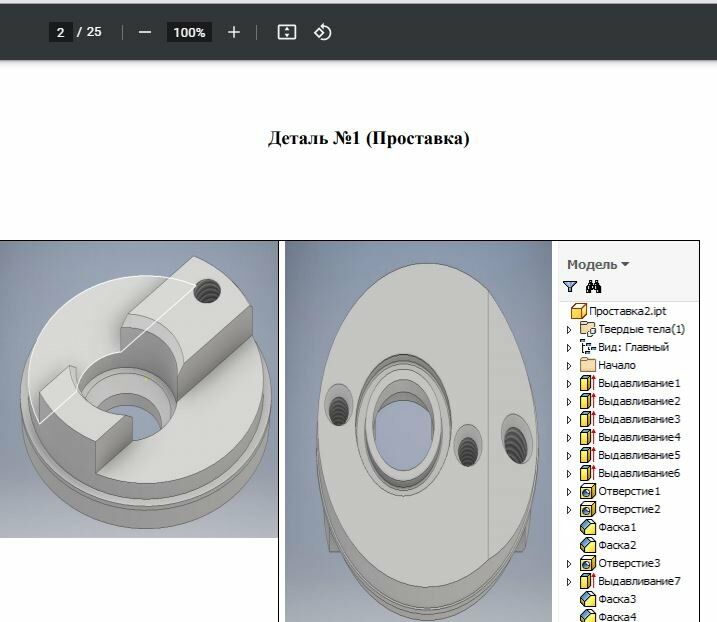Click the filter funnel icon in model browser
The width and height of the screenshot is (717, 622).
[x=570, y=287]
